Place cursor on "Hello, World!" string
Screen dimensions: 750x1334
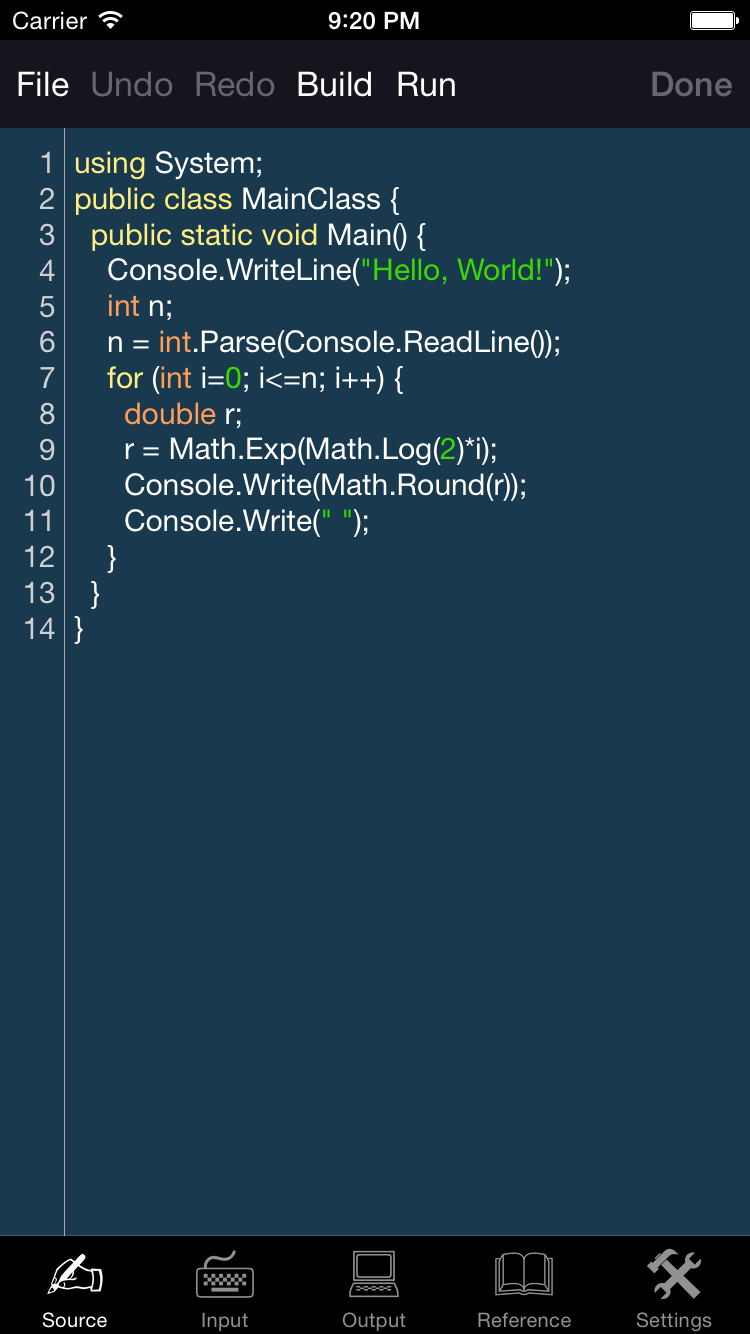tap(457, 270)
